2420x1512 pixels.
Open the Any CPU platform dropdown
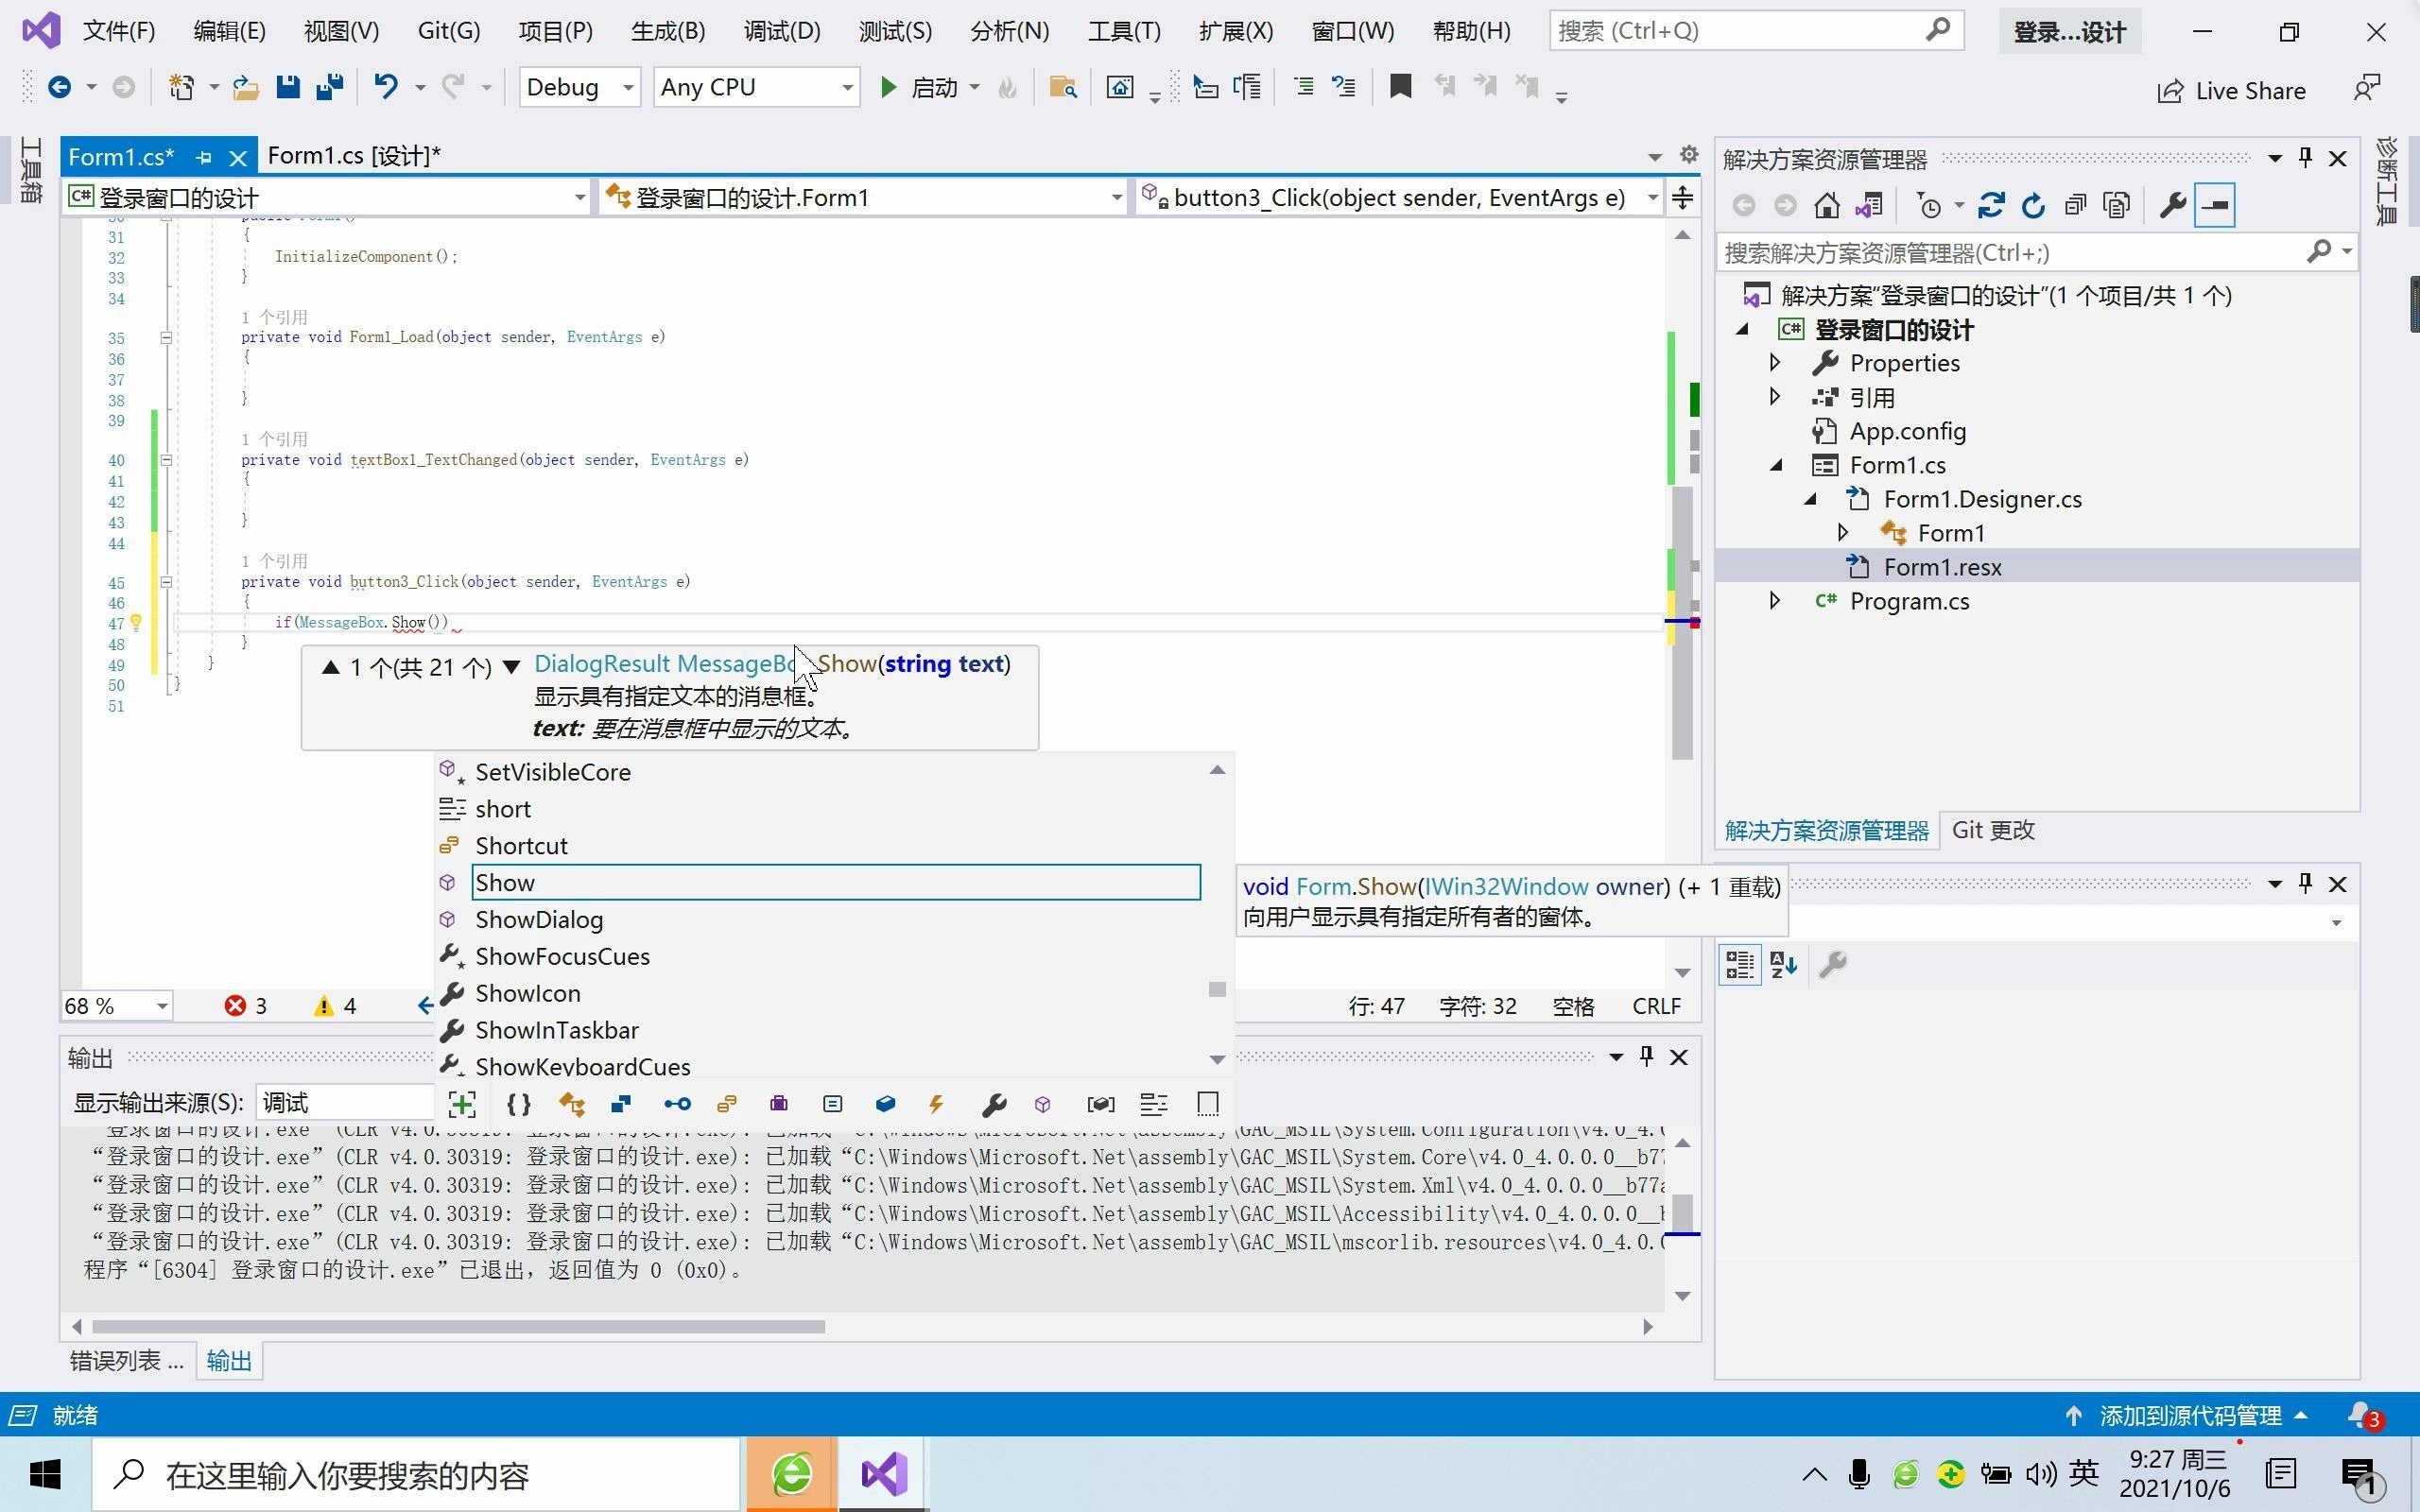(x=756, y=88)
